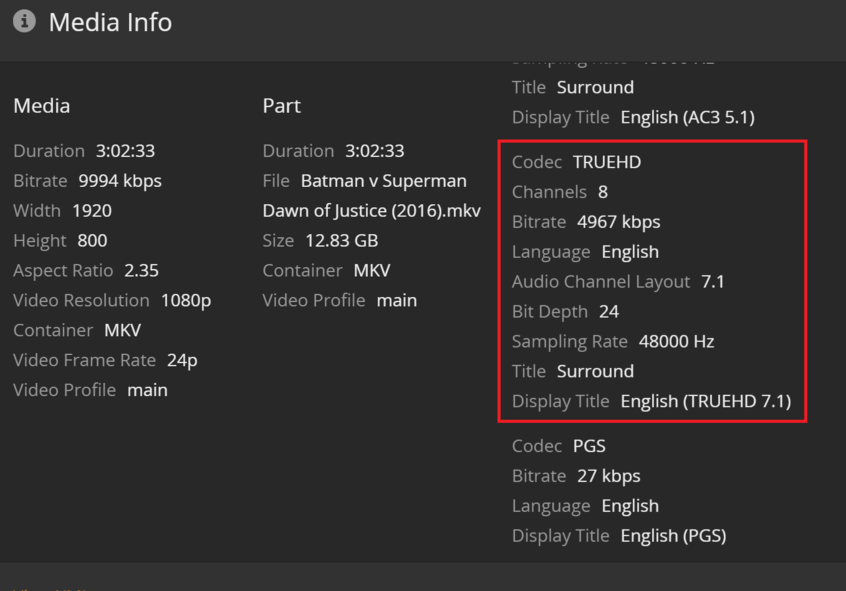Select the 1080p video resolution value
Viewport: 846px width, 591px height.
[186, 301]
